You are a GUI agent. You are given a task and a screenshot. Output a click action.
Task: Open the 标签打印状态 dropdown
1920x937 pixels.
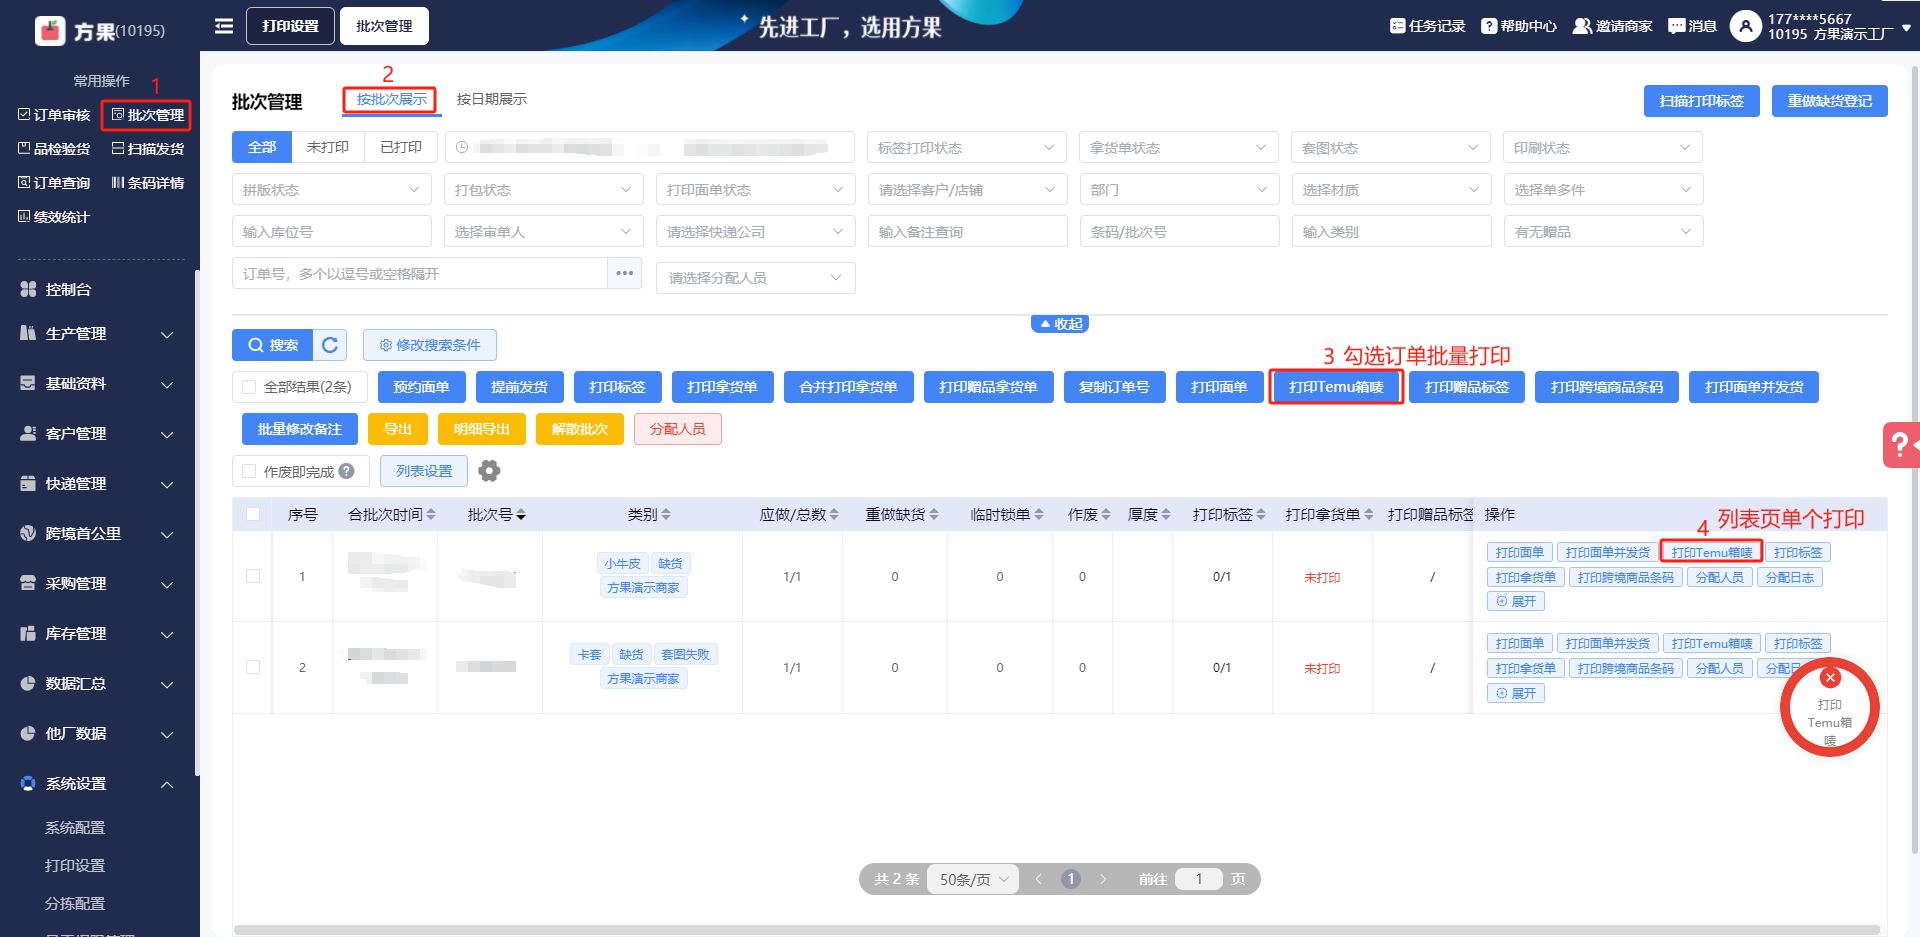967,148
